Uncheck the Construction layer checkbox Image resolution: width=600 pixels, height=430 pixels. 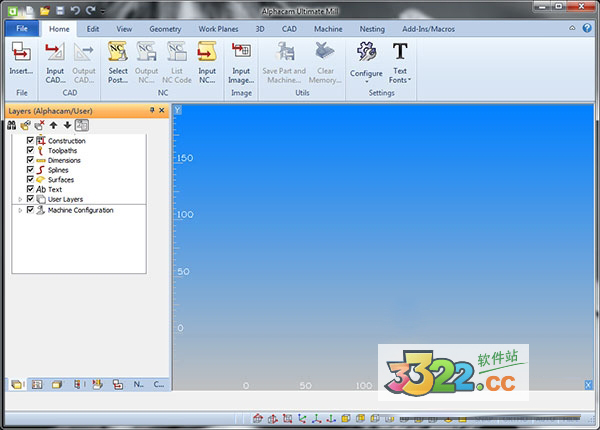[30, 141]
